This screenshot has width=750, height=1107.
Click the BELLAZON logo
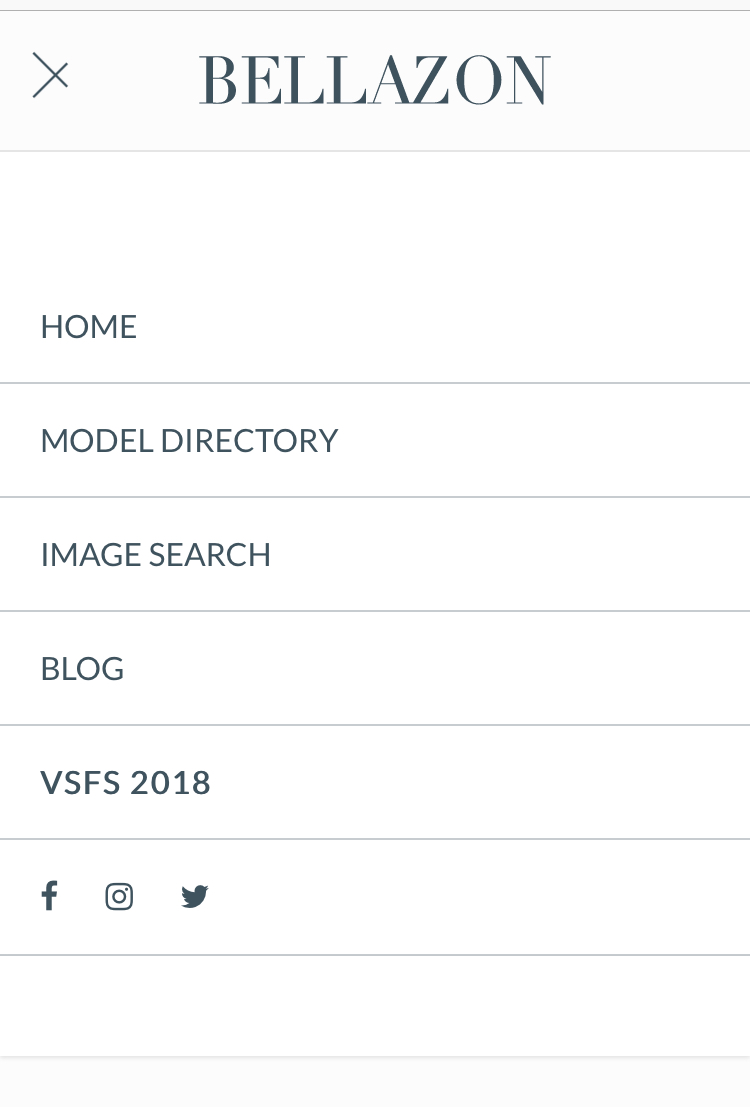(374, 80)
